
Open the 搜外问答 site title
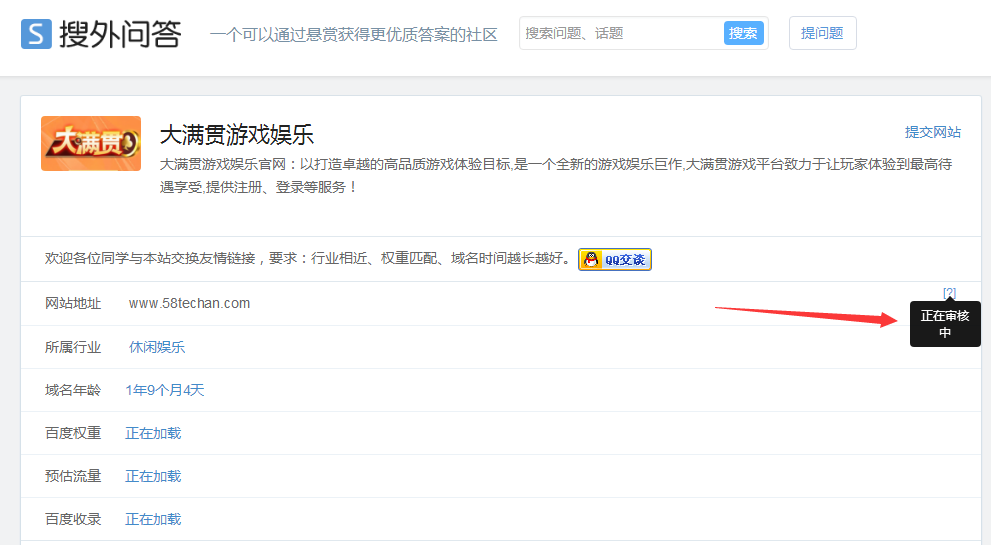(x=120, y=34)
